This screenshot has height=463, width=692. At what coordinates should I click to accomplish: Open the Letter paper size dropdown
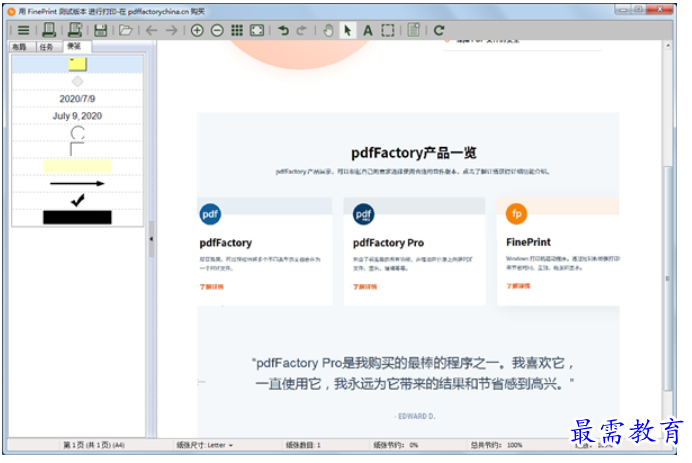coord(205,445)
